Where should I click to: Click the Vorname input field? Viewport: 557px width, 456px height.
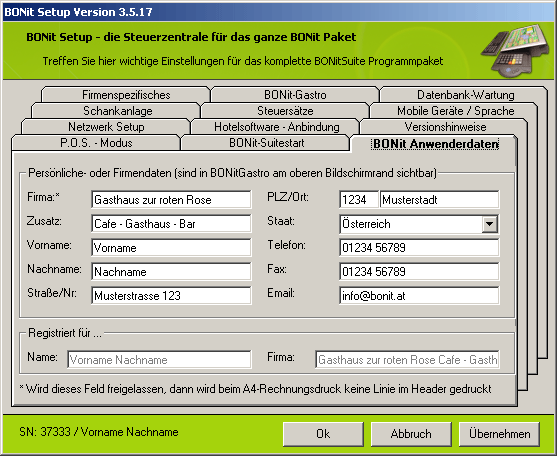point(171,247)
